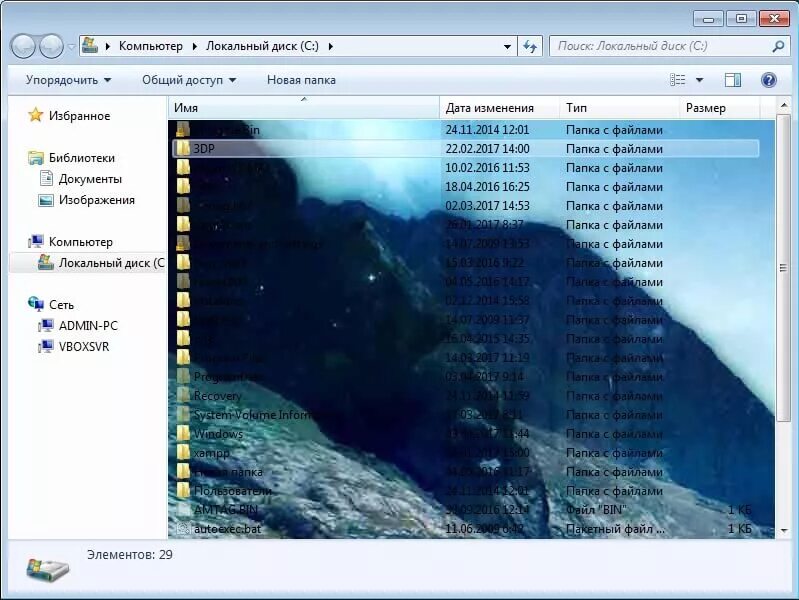
Task: Select the Windows folder
Action: pos(218,434)
